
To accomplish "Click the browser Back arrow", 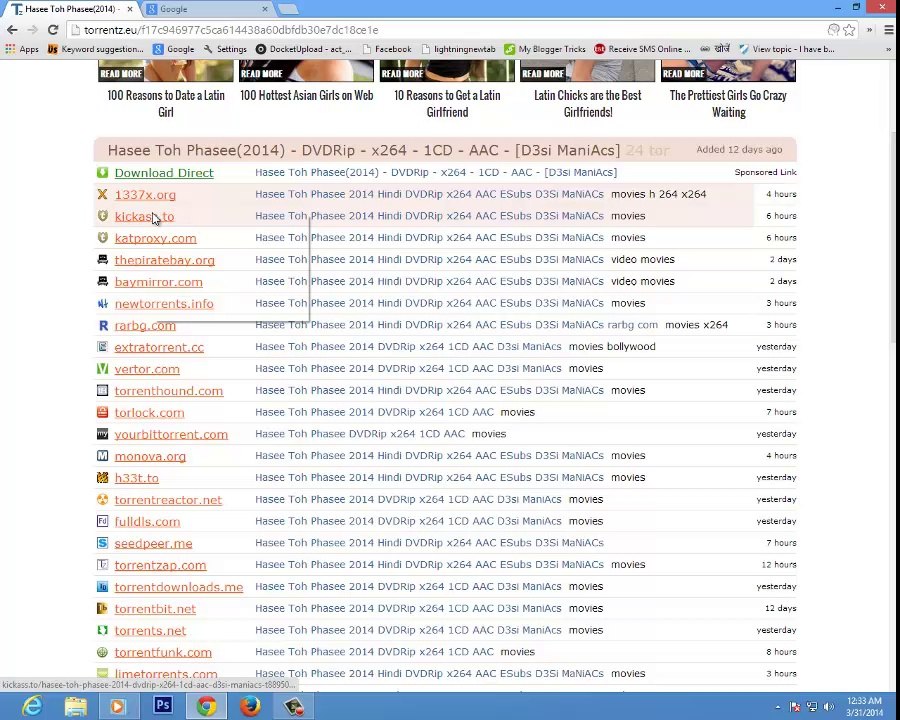I will point(12,30).
